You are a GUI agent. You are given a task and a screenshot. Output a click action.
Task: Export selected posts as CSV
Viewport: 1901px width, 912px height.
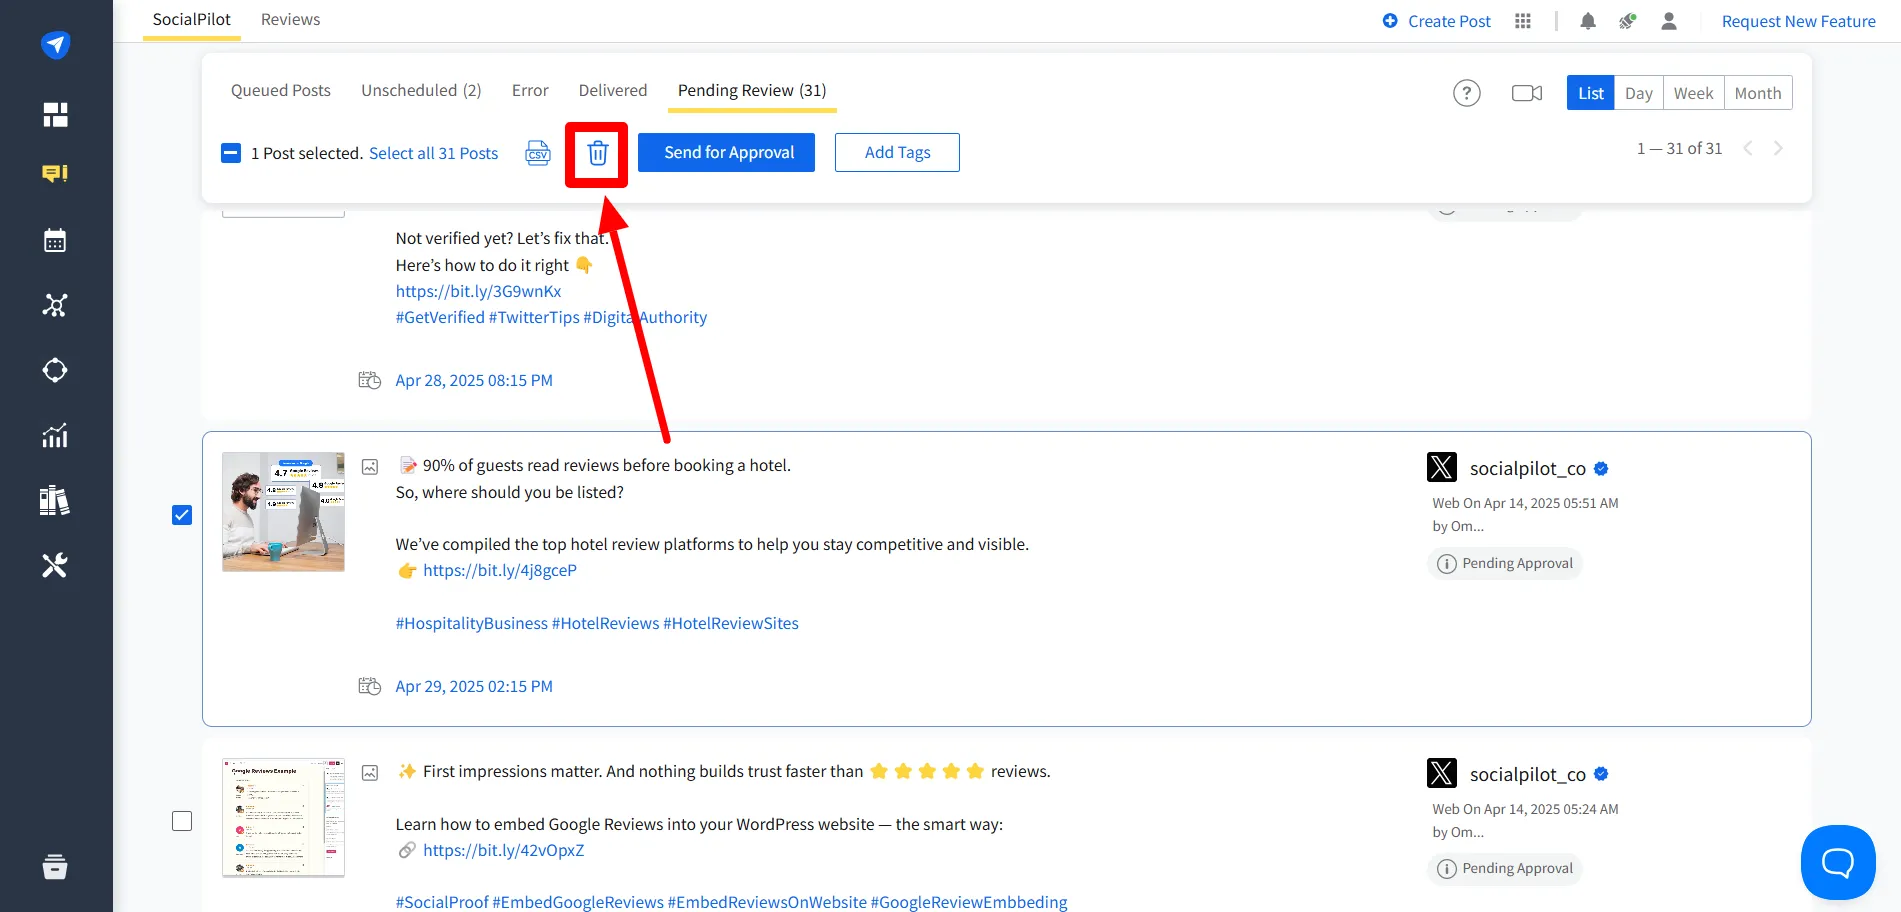click(538, 153)
